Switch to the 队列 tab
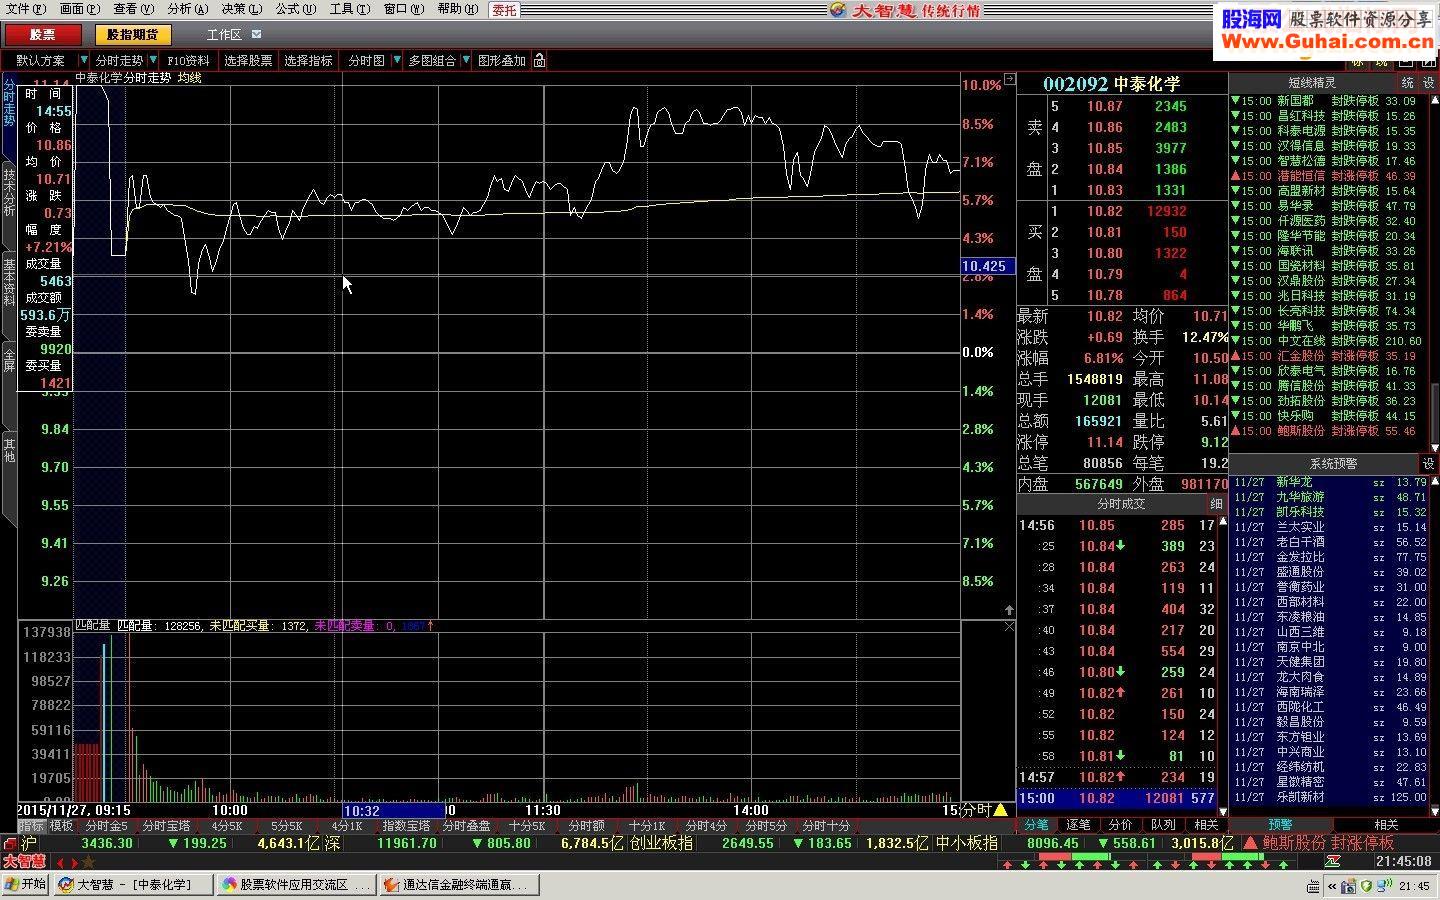This screenshot has width=1440, height=900. (1163, 825)
